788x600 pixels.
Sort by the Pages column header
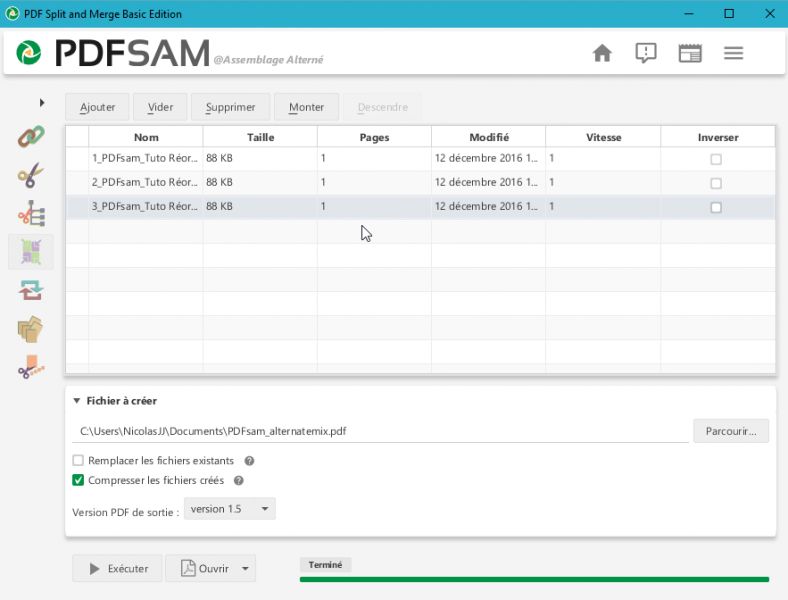(x=374, y=137)
